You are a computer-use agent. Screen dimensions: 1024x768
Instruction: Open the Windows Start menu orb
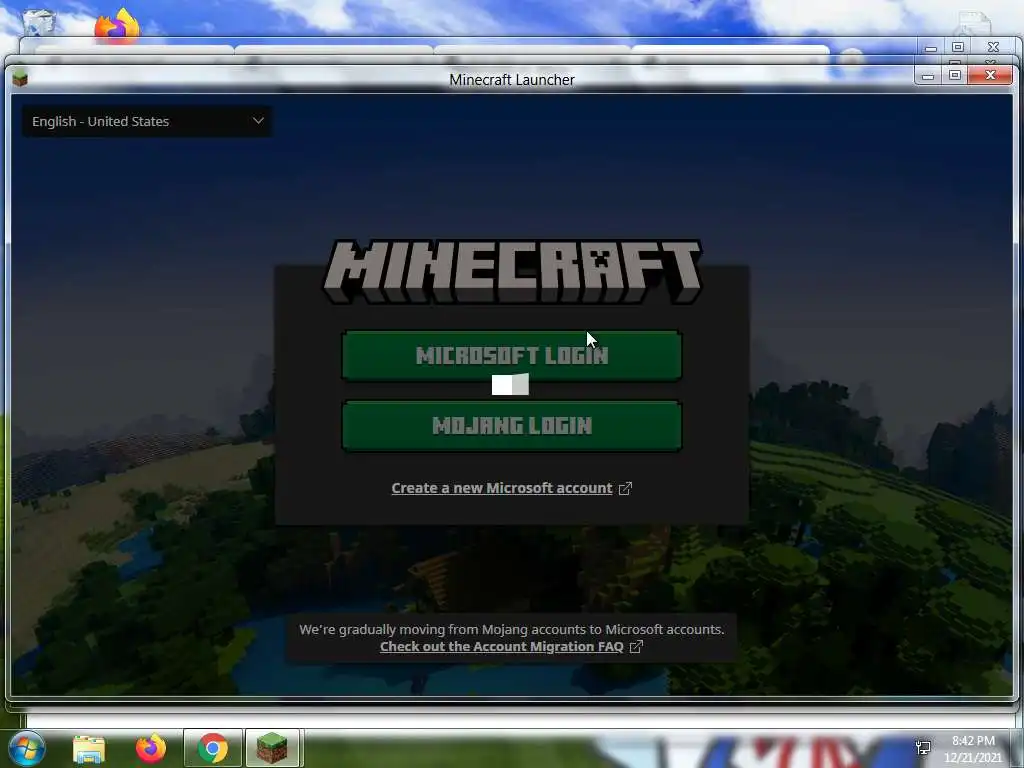coord(26,748)
